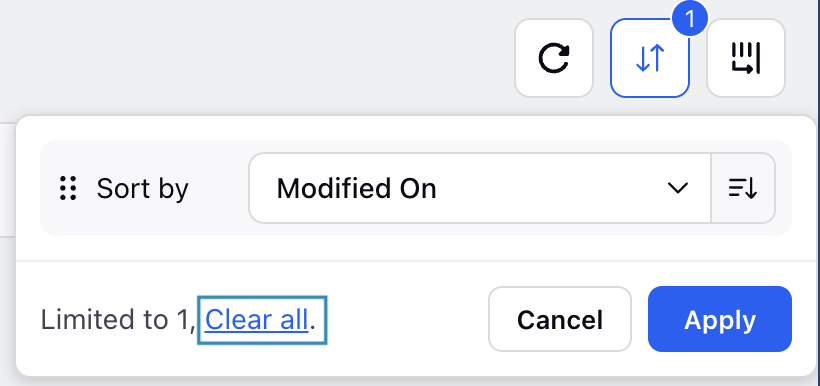
Task: Click the Sort by label
Action: click(x=142, y=189)
